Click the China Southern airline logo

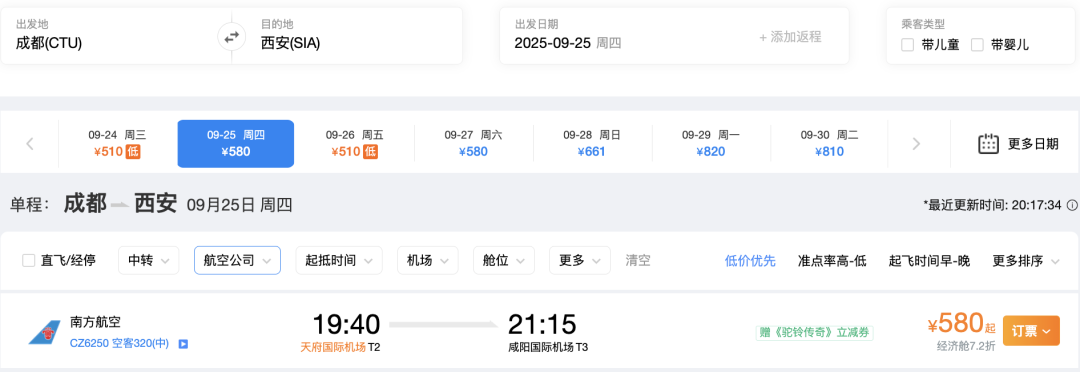tap(44, 332)
